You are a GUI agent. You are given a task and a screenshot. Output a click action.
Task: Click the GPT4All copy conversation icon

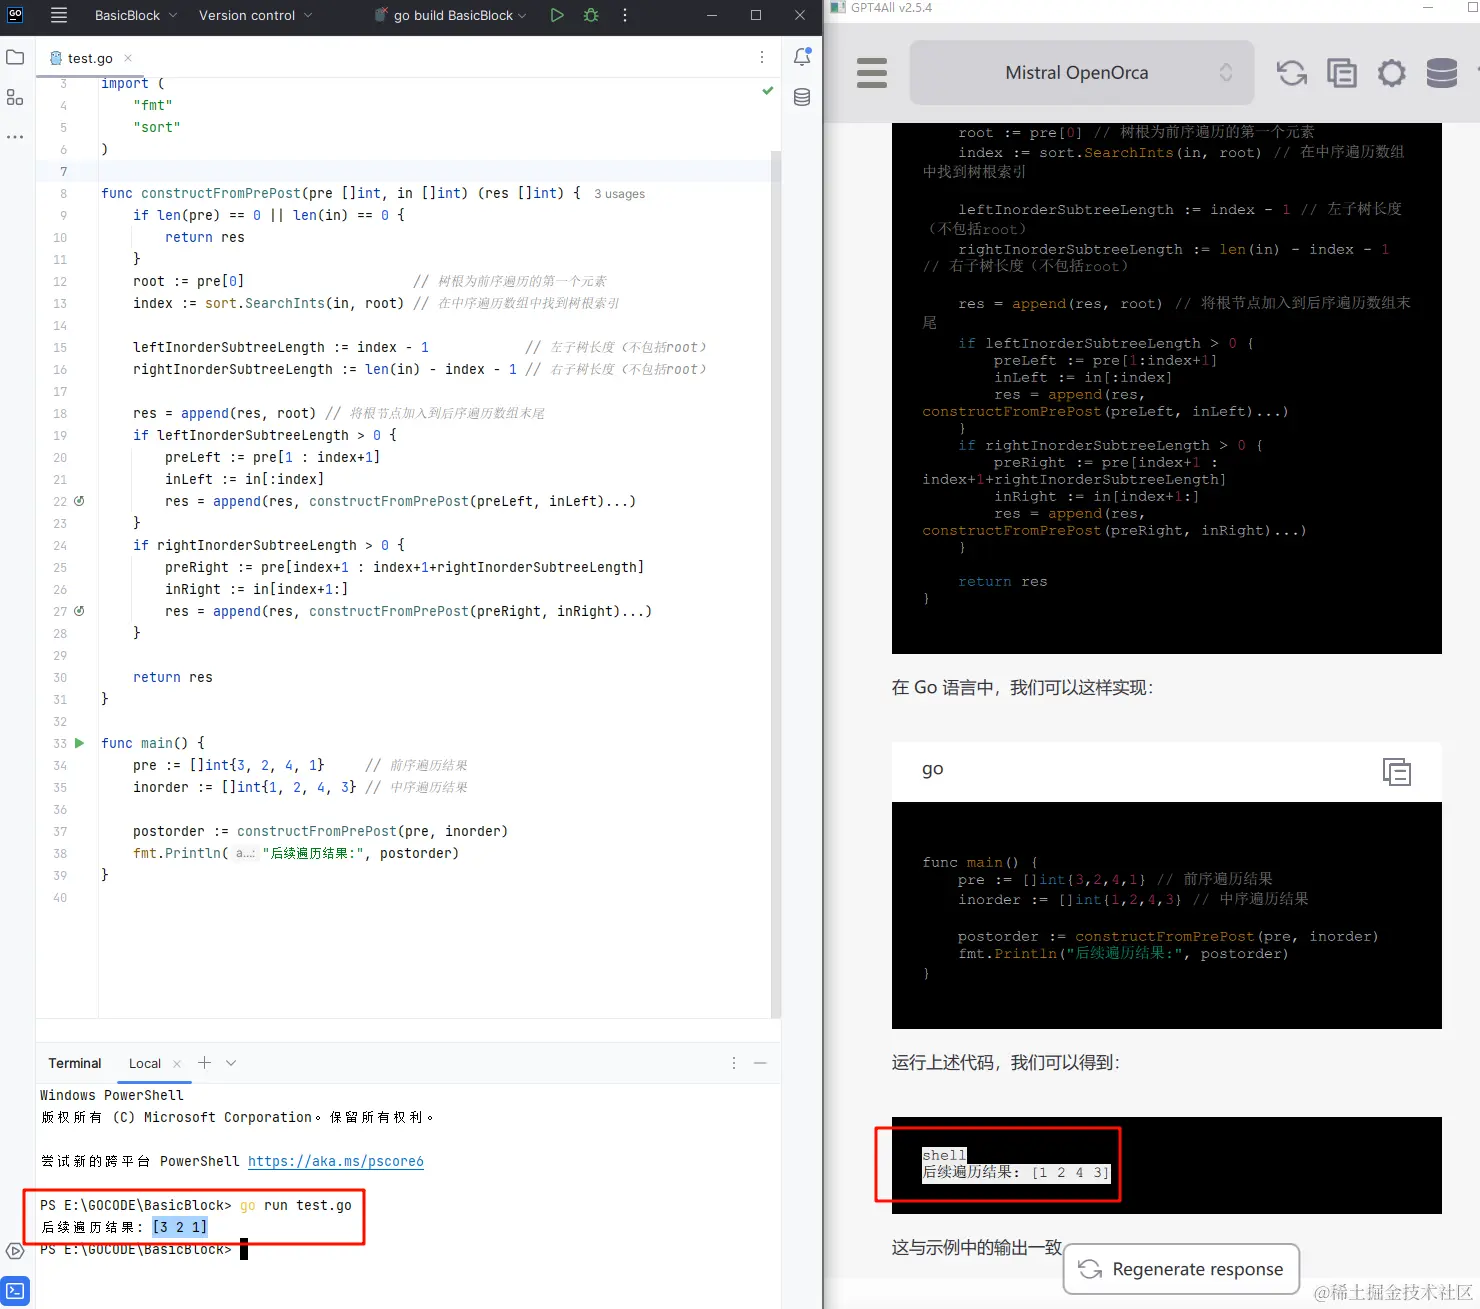coord(1342,73)
